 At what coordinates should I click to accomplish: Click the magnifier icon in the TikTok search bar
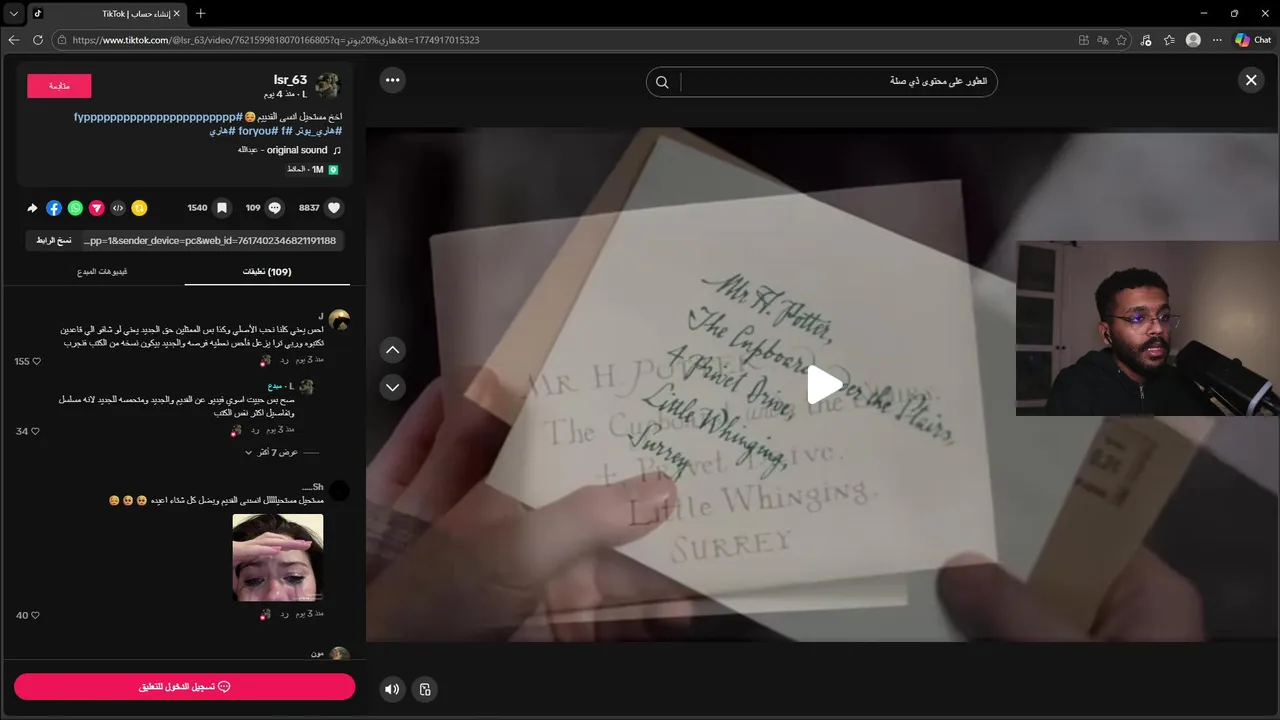coord(662,82)
